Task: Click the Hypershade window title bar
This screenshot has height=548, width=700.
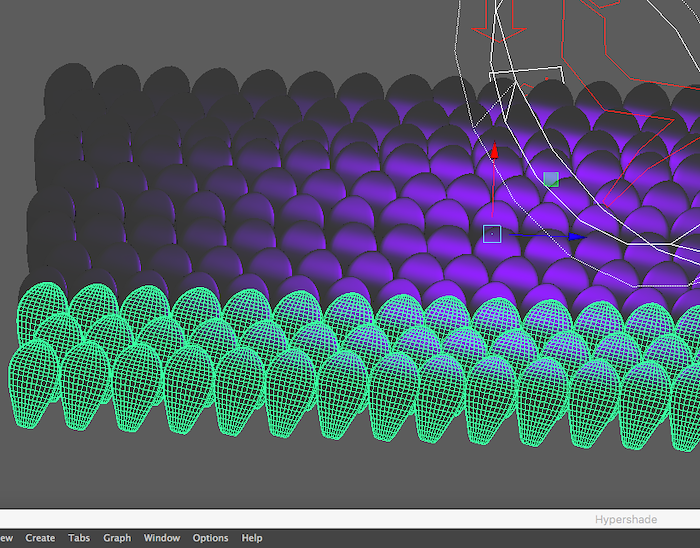Action: 350,519
